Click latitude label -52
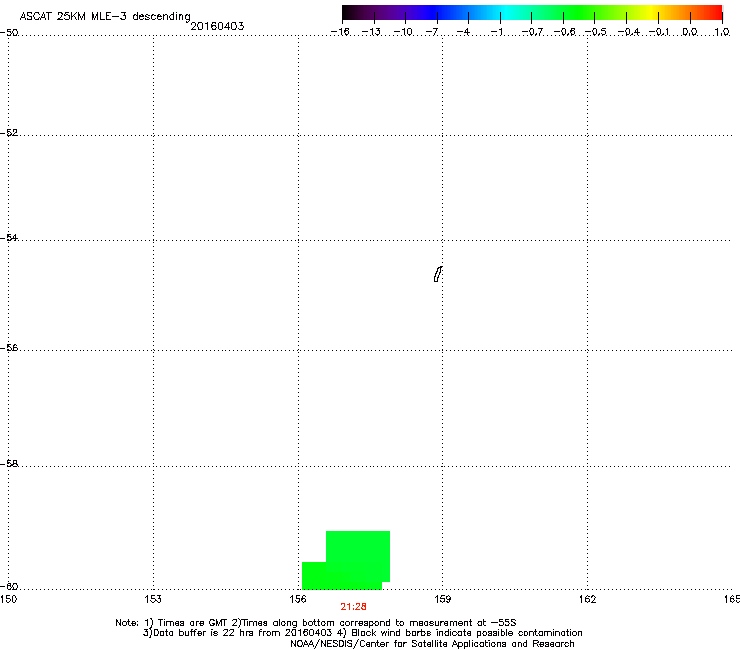Viewport: 740px width, 650px height. pos(9,133)
